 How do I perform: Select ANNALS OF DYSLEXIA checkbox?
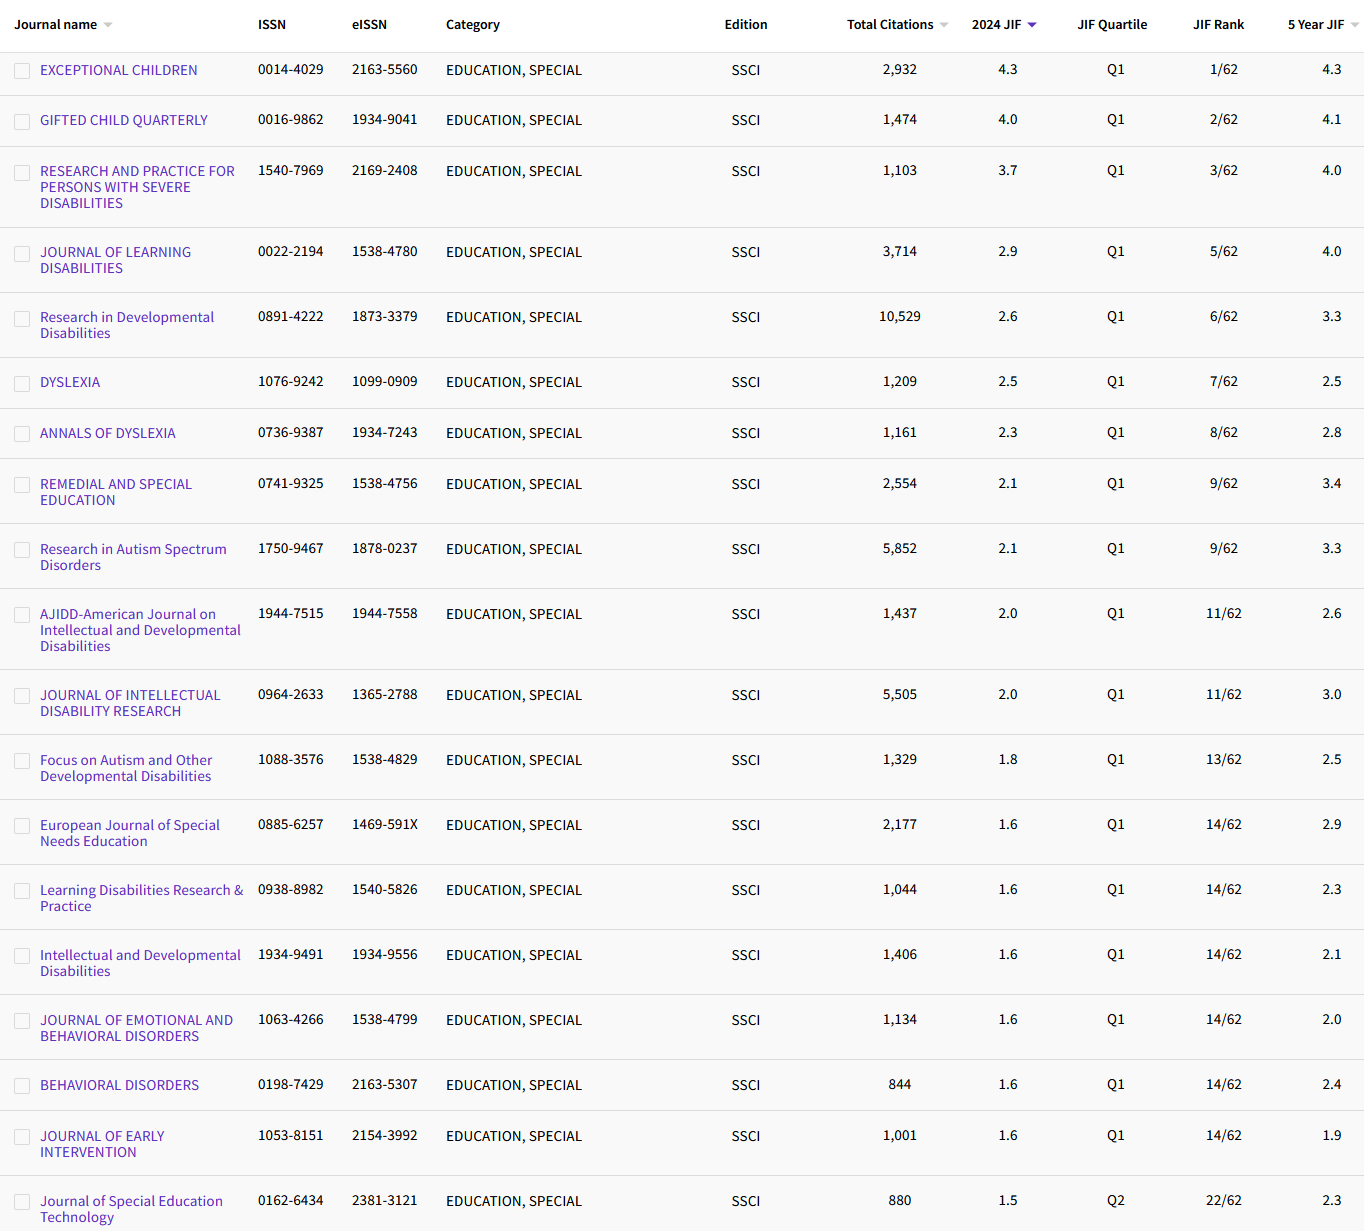22,434
